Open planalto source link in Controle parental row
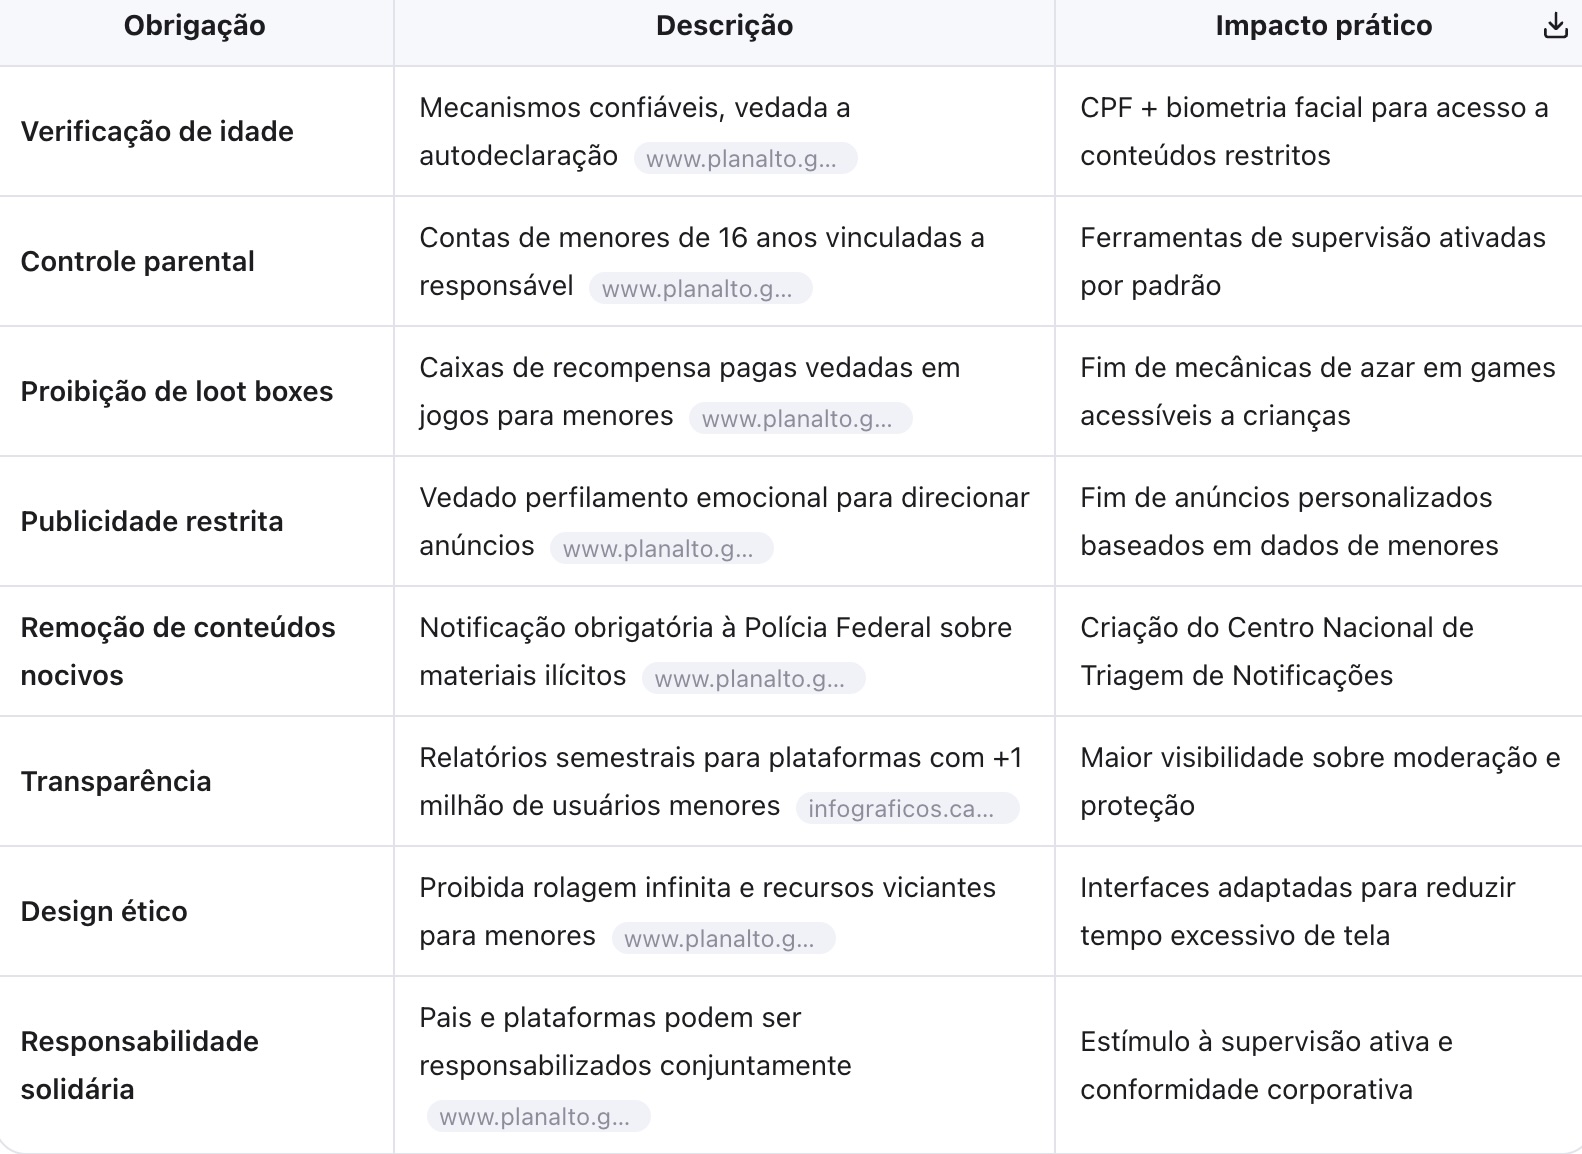 pos(700,289)
